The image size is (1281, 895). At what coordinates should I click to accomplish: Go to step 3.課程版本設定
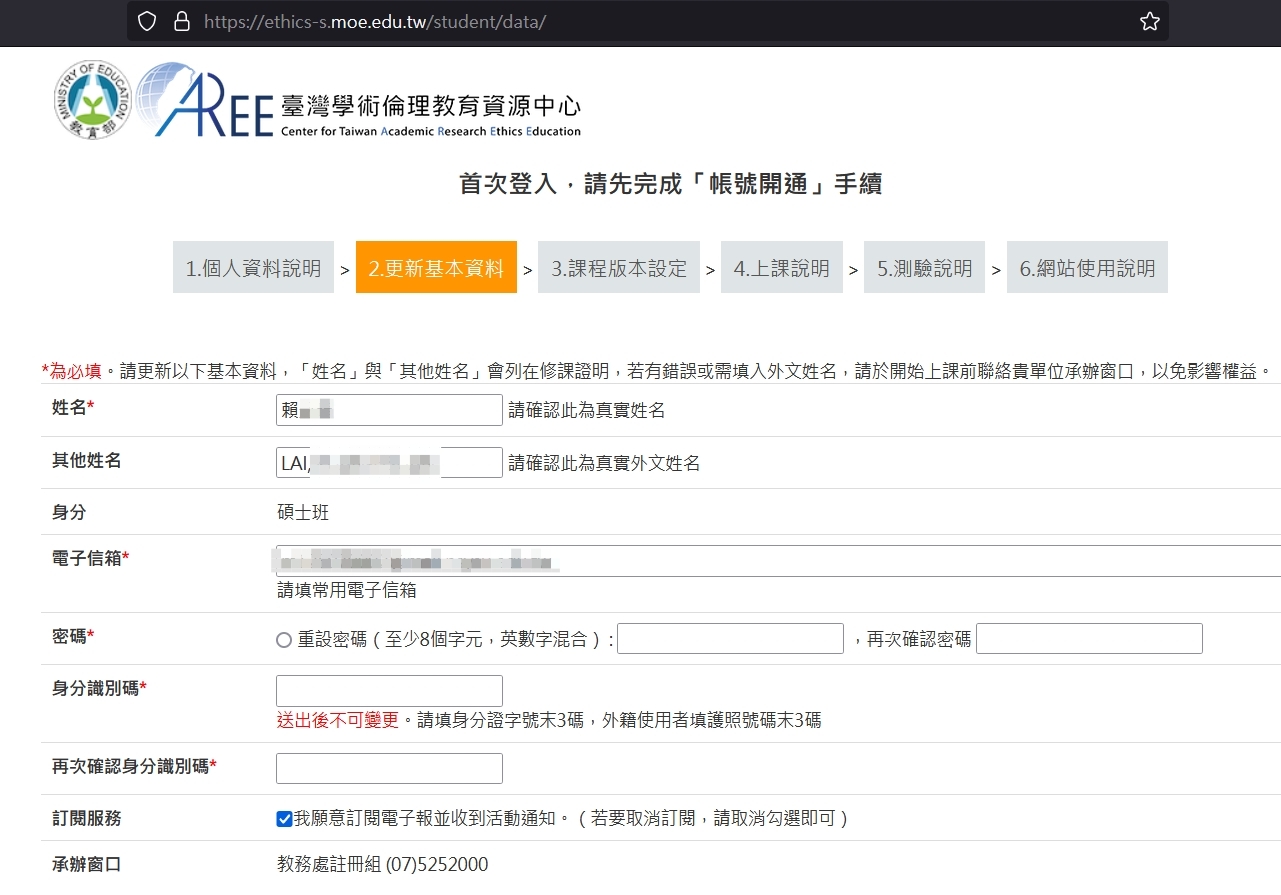coord(619,267)
